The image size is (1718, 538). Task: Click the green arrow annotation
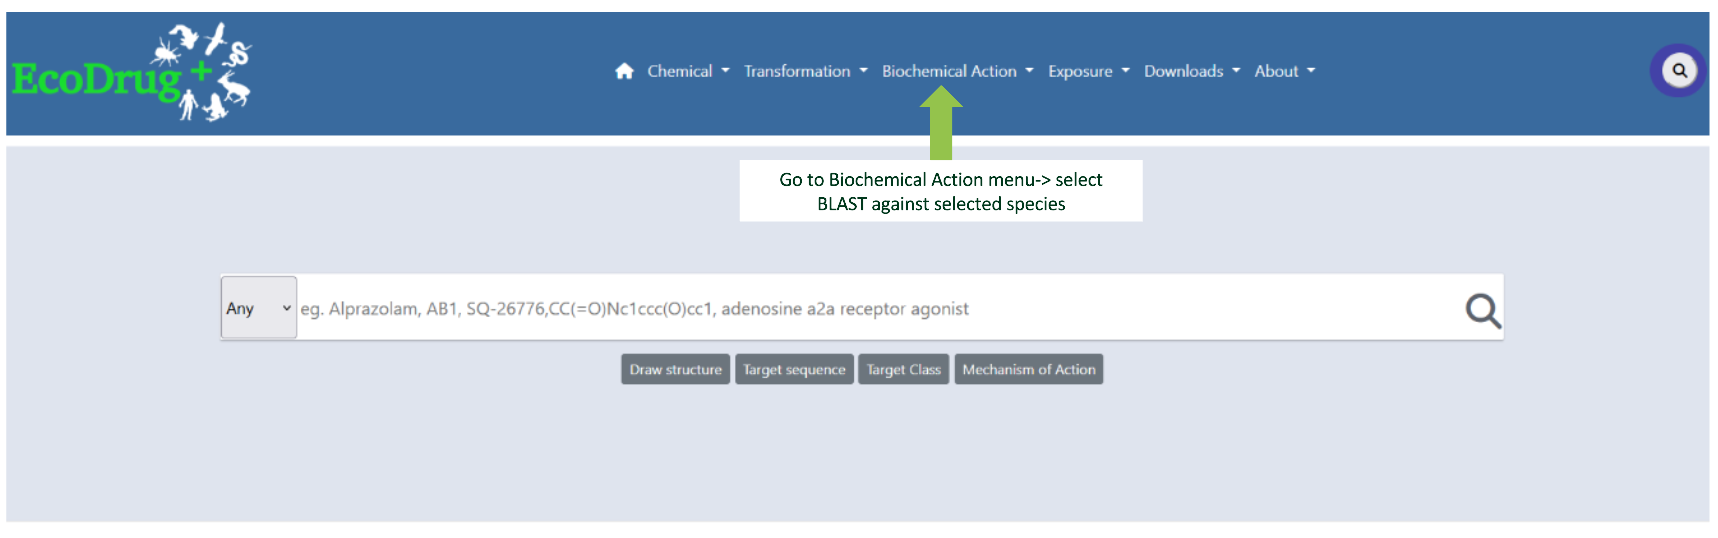[941, 123]
